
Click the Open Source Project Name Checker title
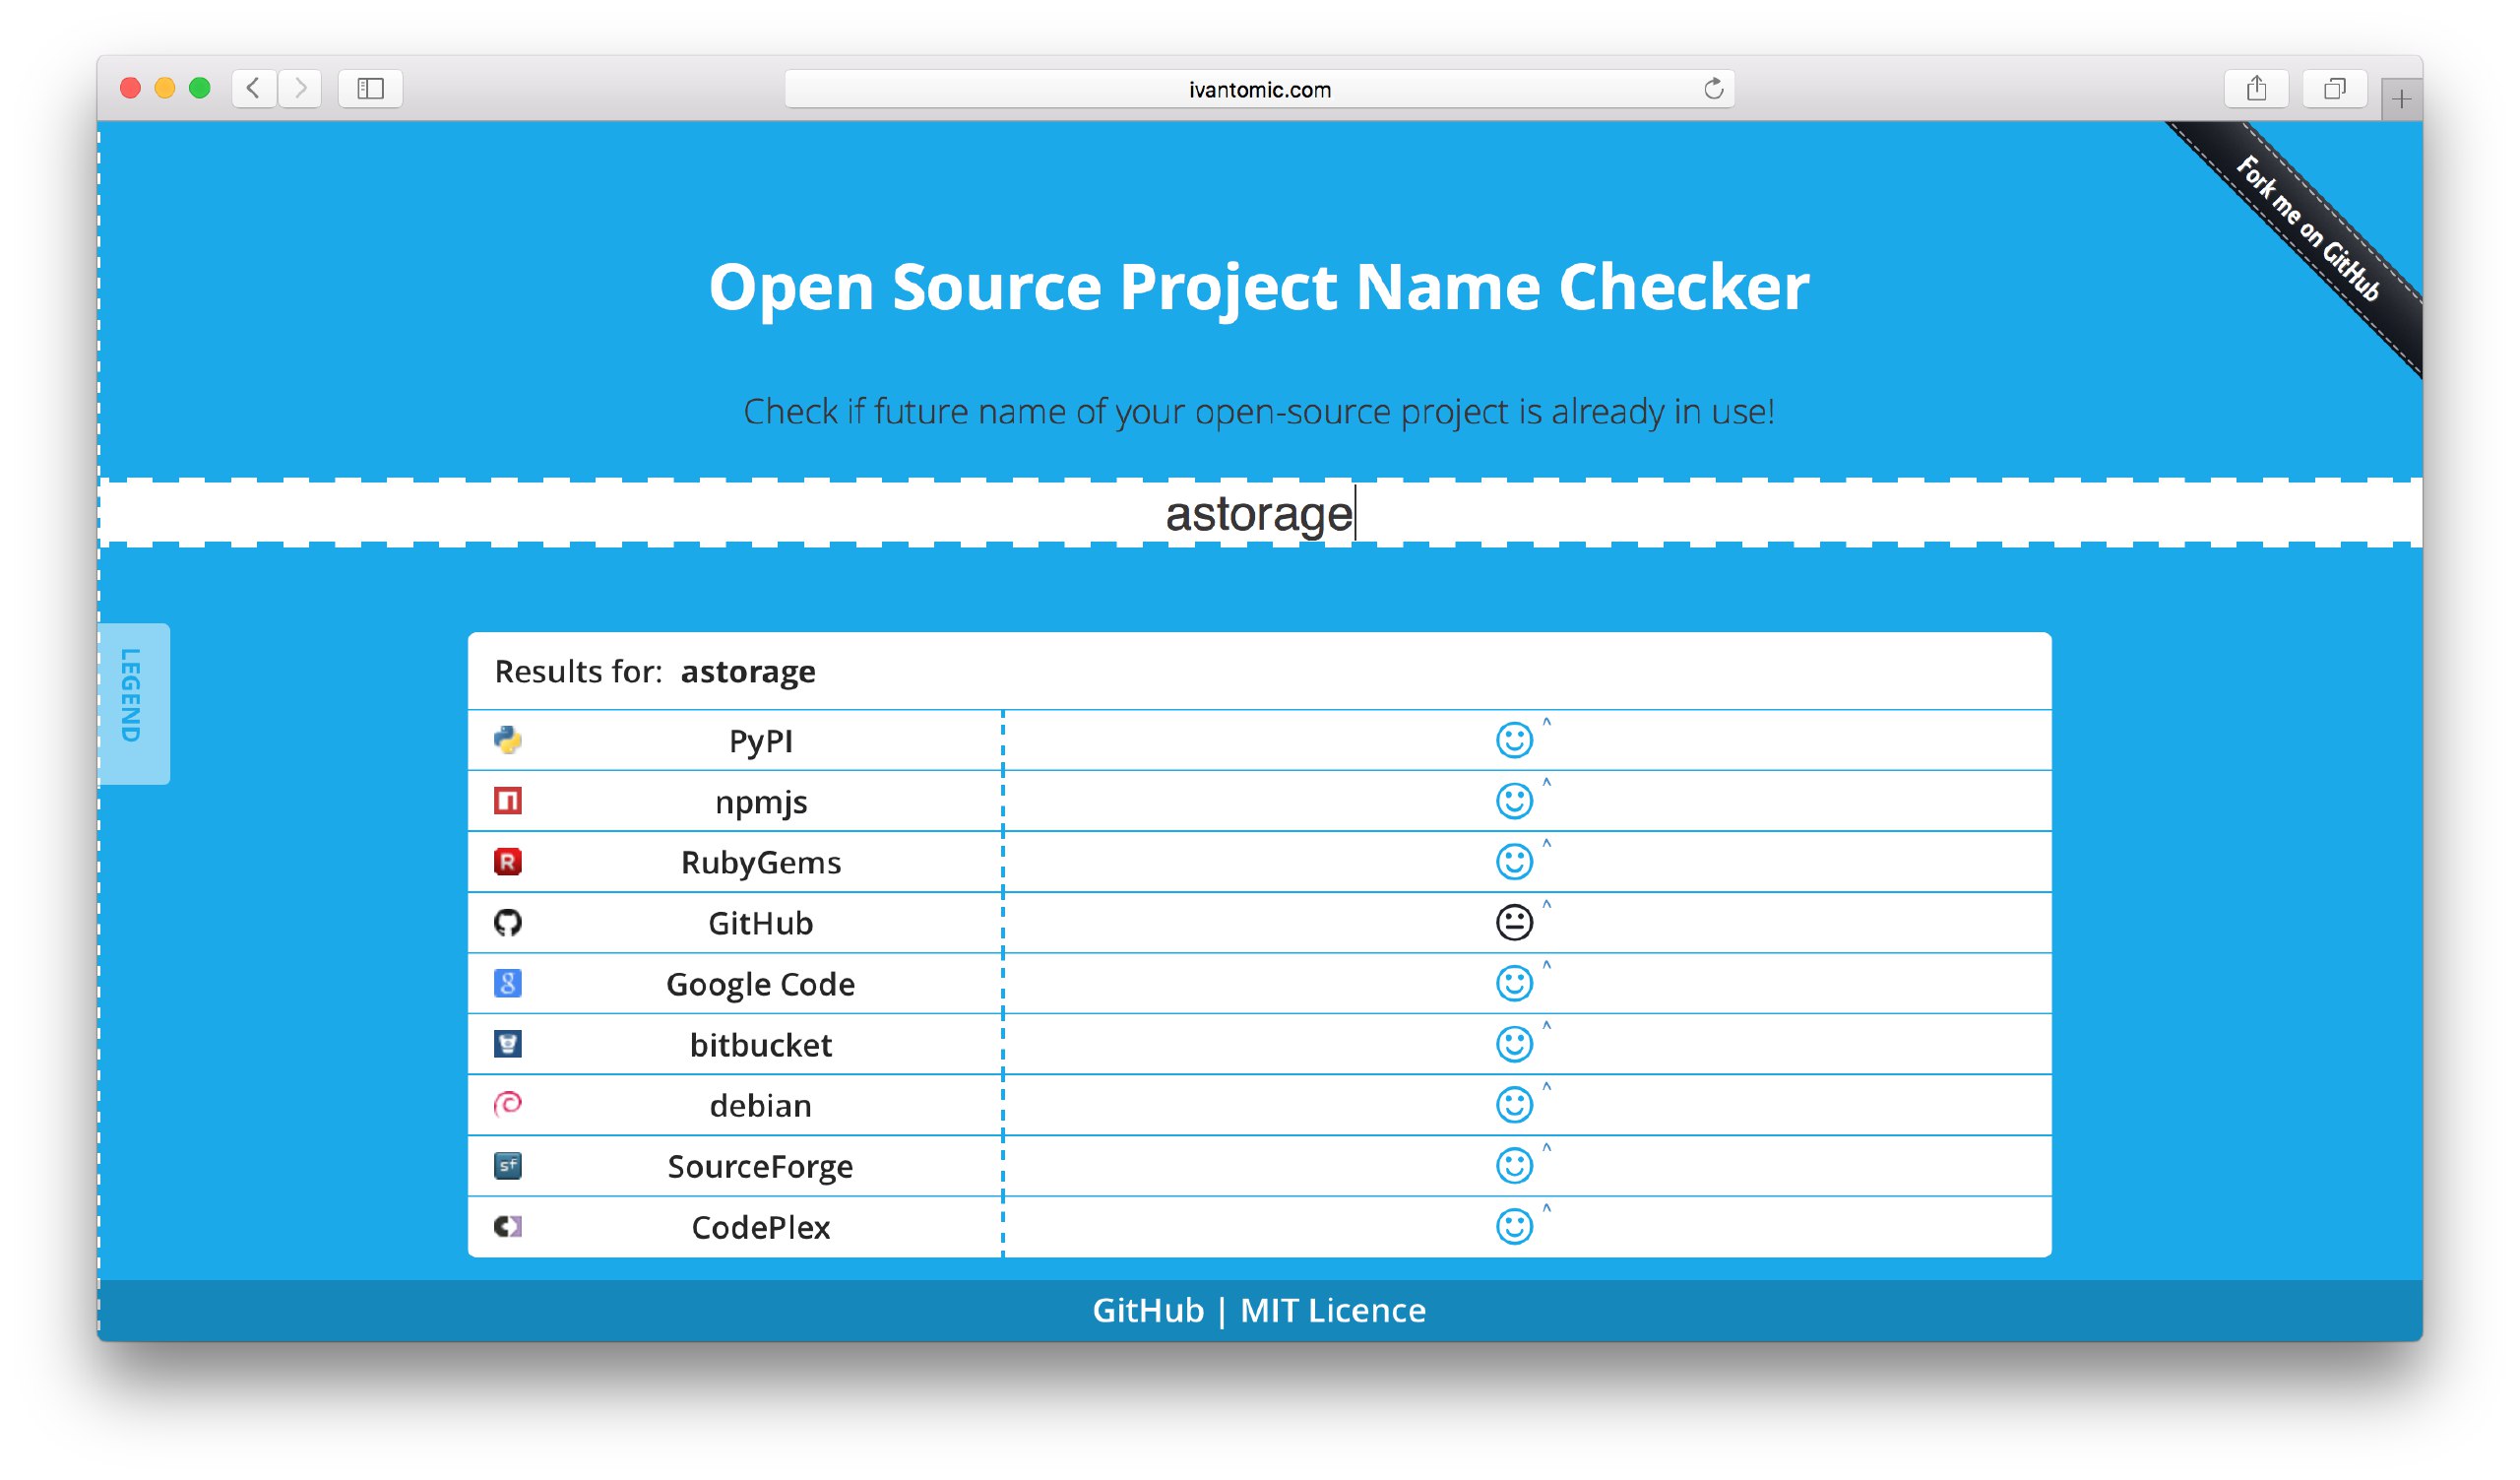pyautogui.click(x=1259, y=289)
